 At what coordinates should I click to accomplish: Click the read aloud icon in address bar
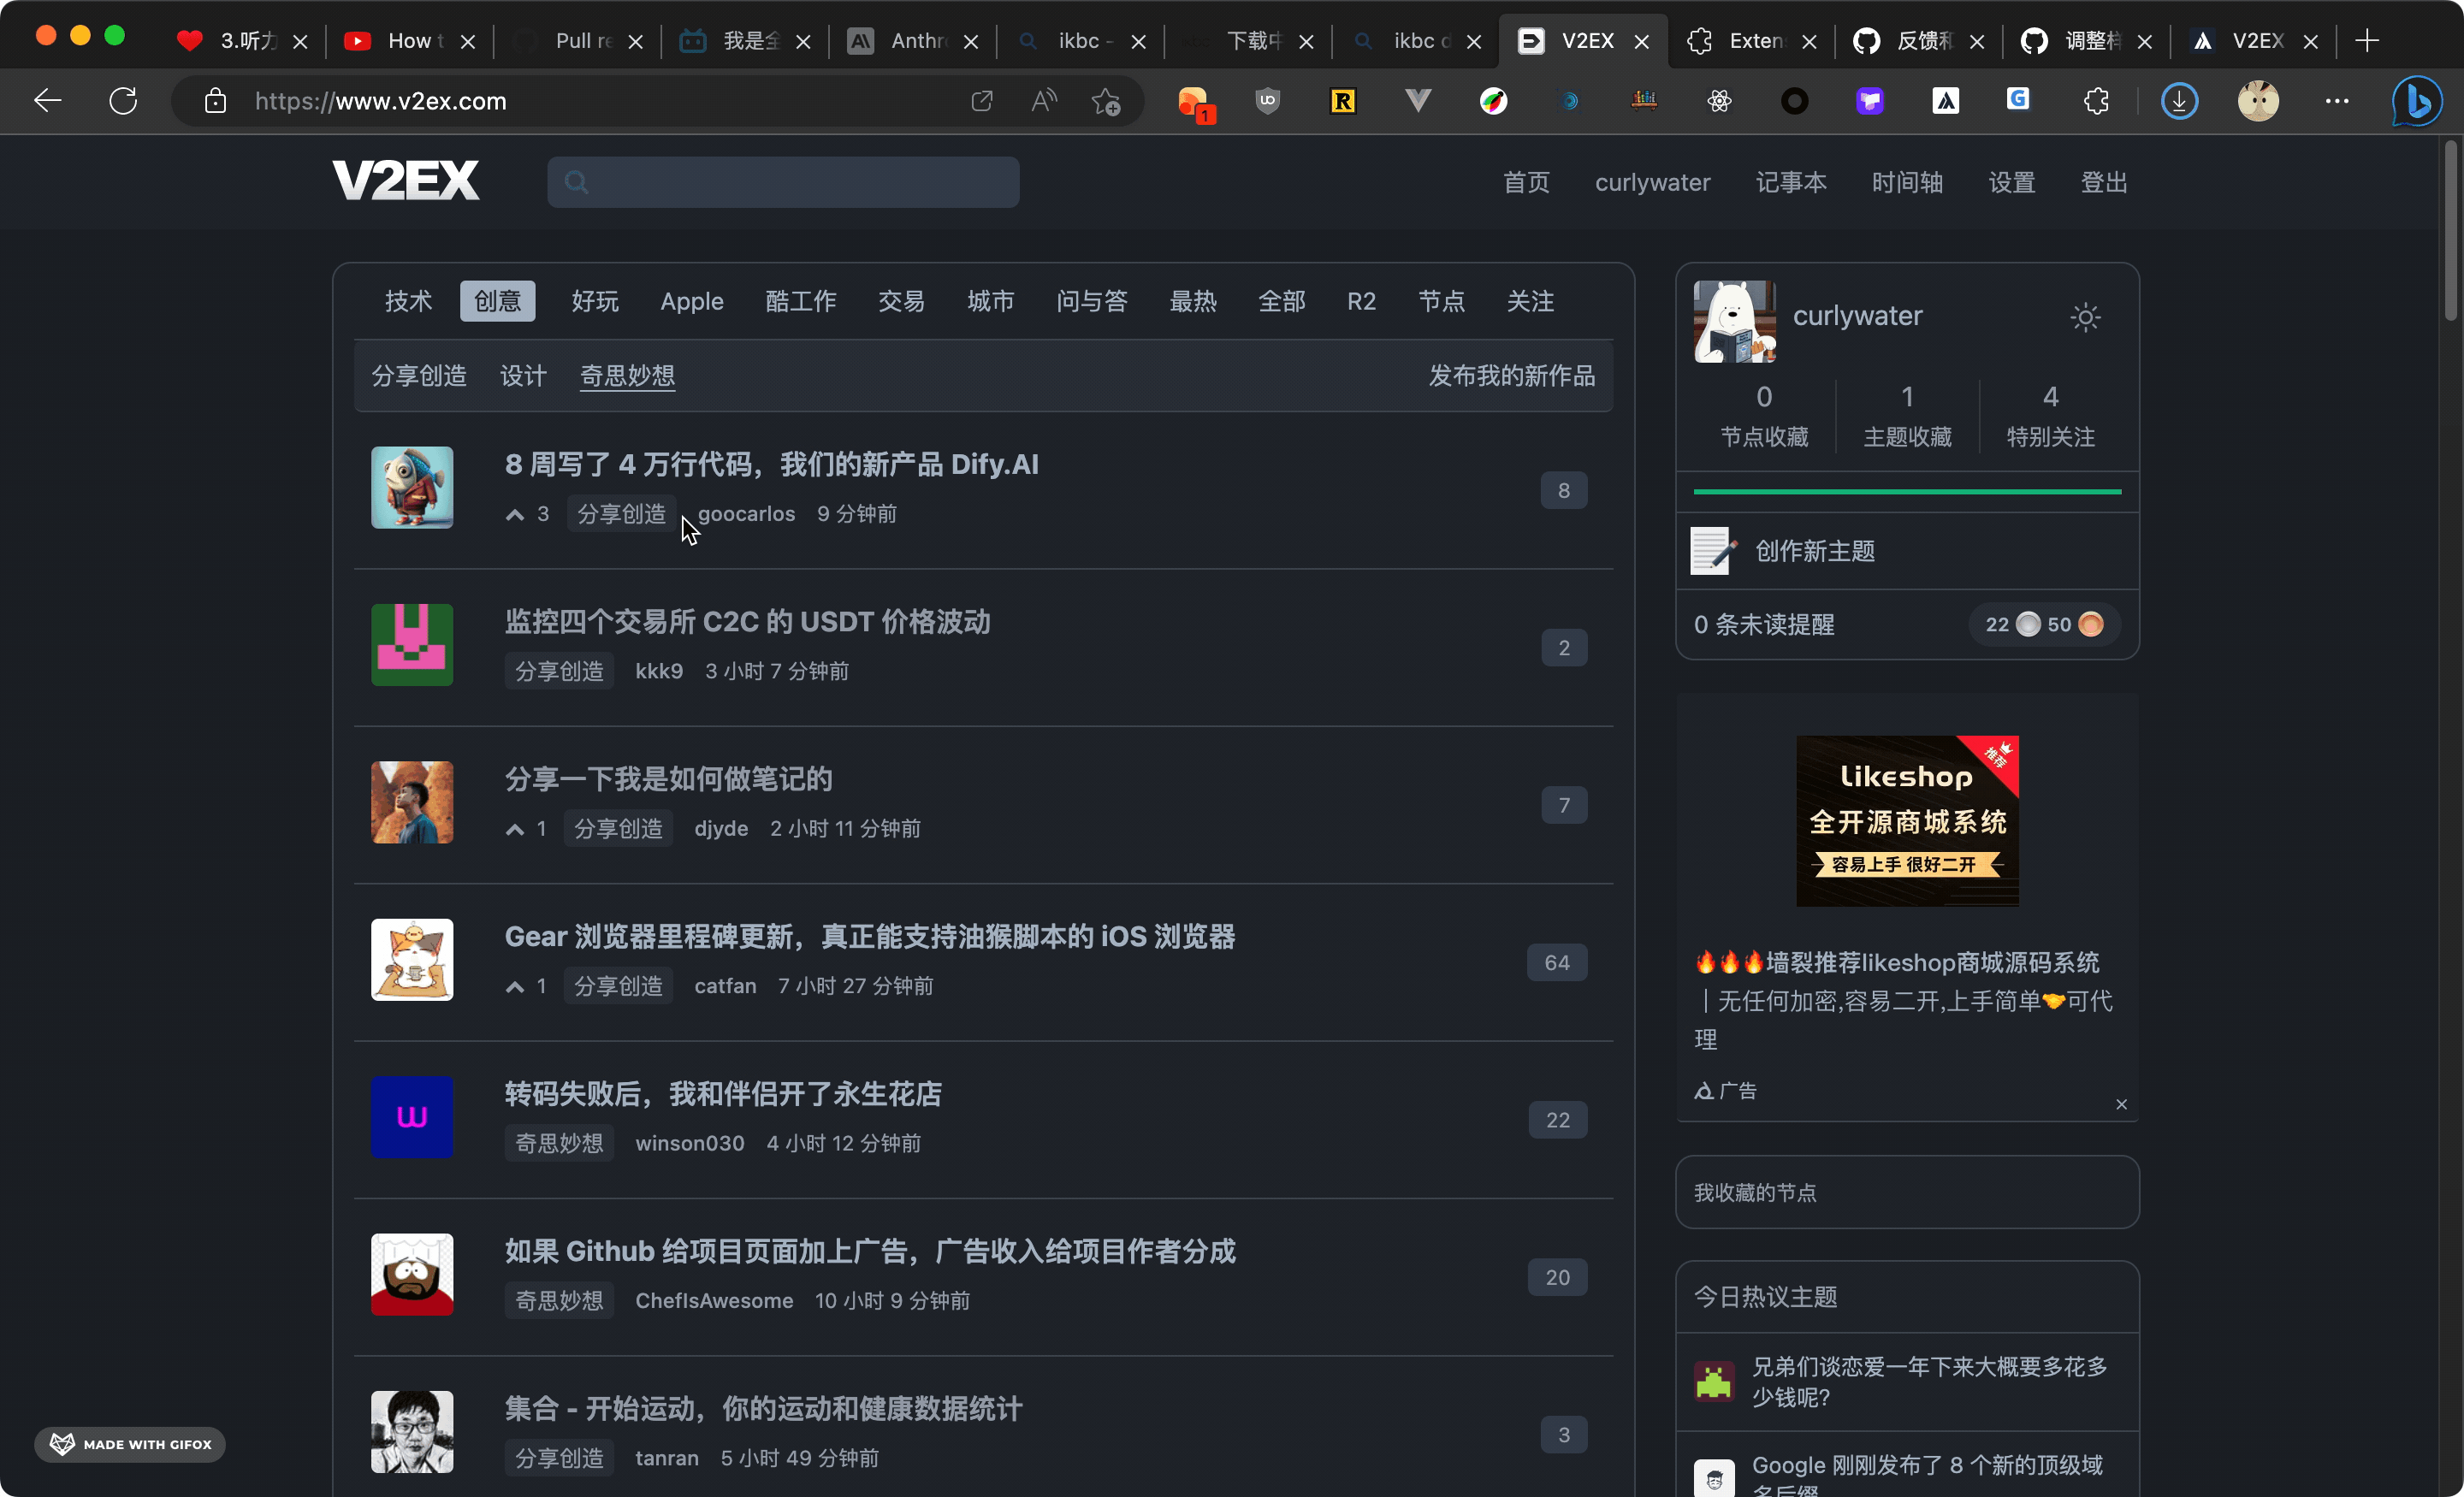pyautogui.click(x=1043, y=101)
